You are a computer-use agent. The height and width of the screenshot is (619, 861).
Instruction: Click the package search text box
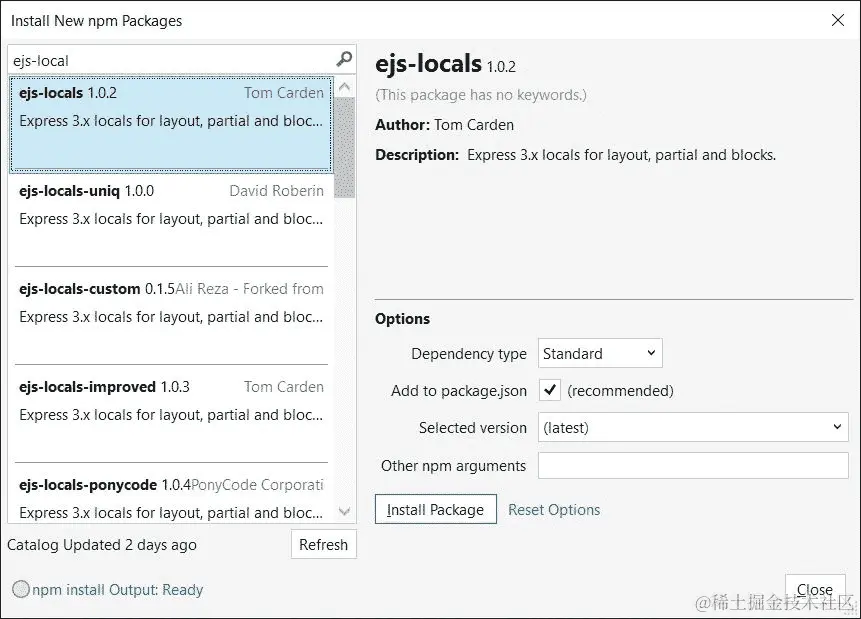tap(170, 60)
